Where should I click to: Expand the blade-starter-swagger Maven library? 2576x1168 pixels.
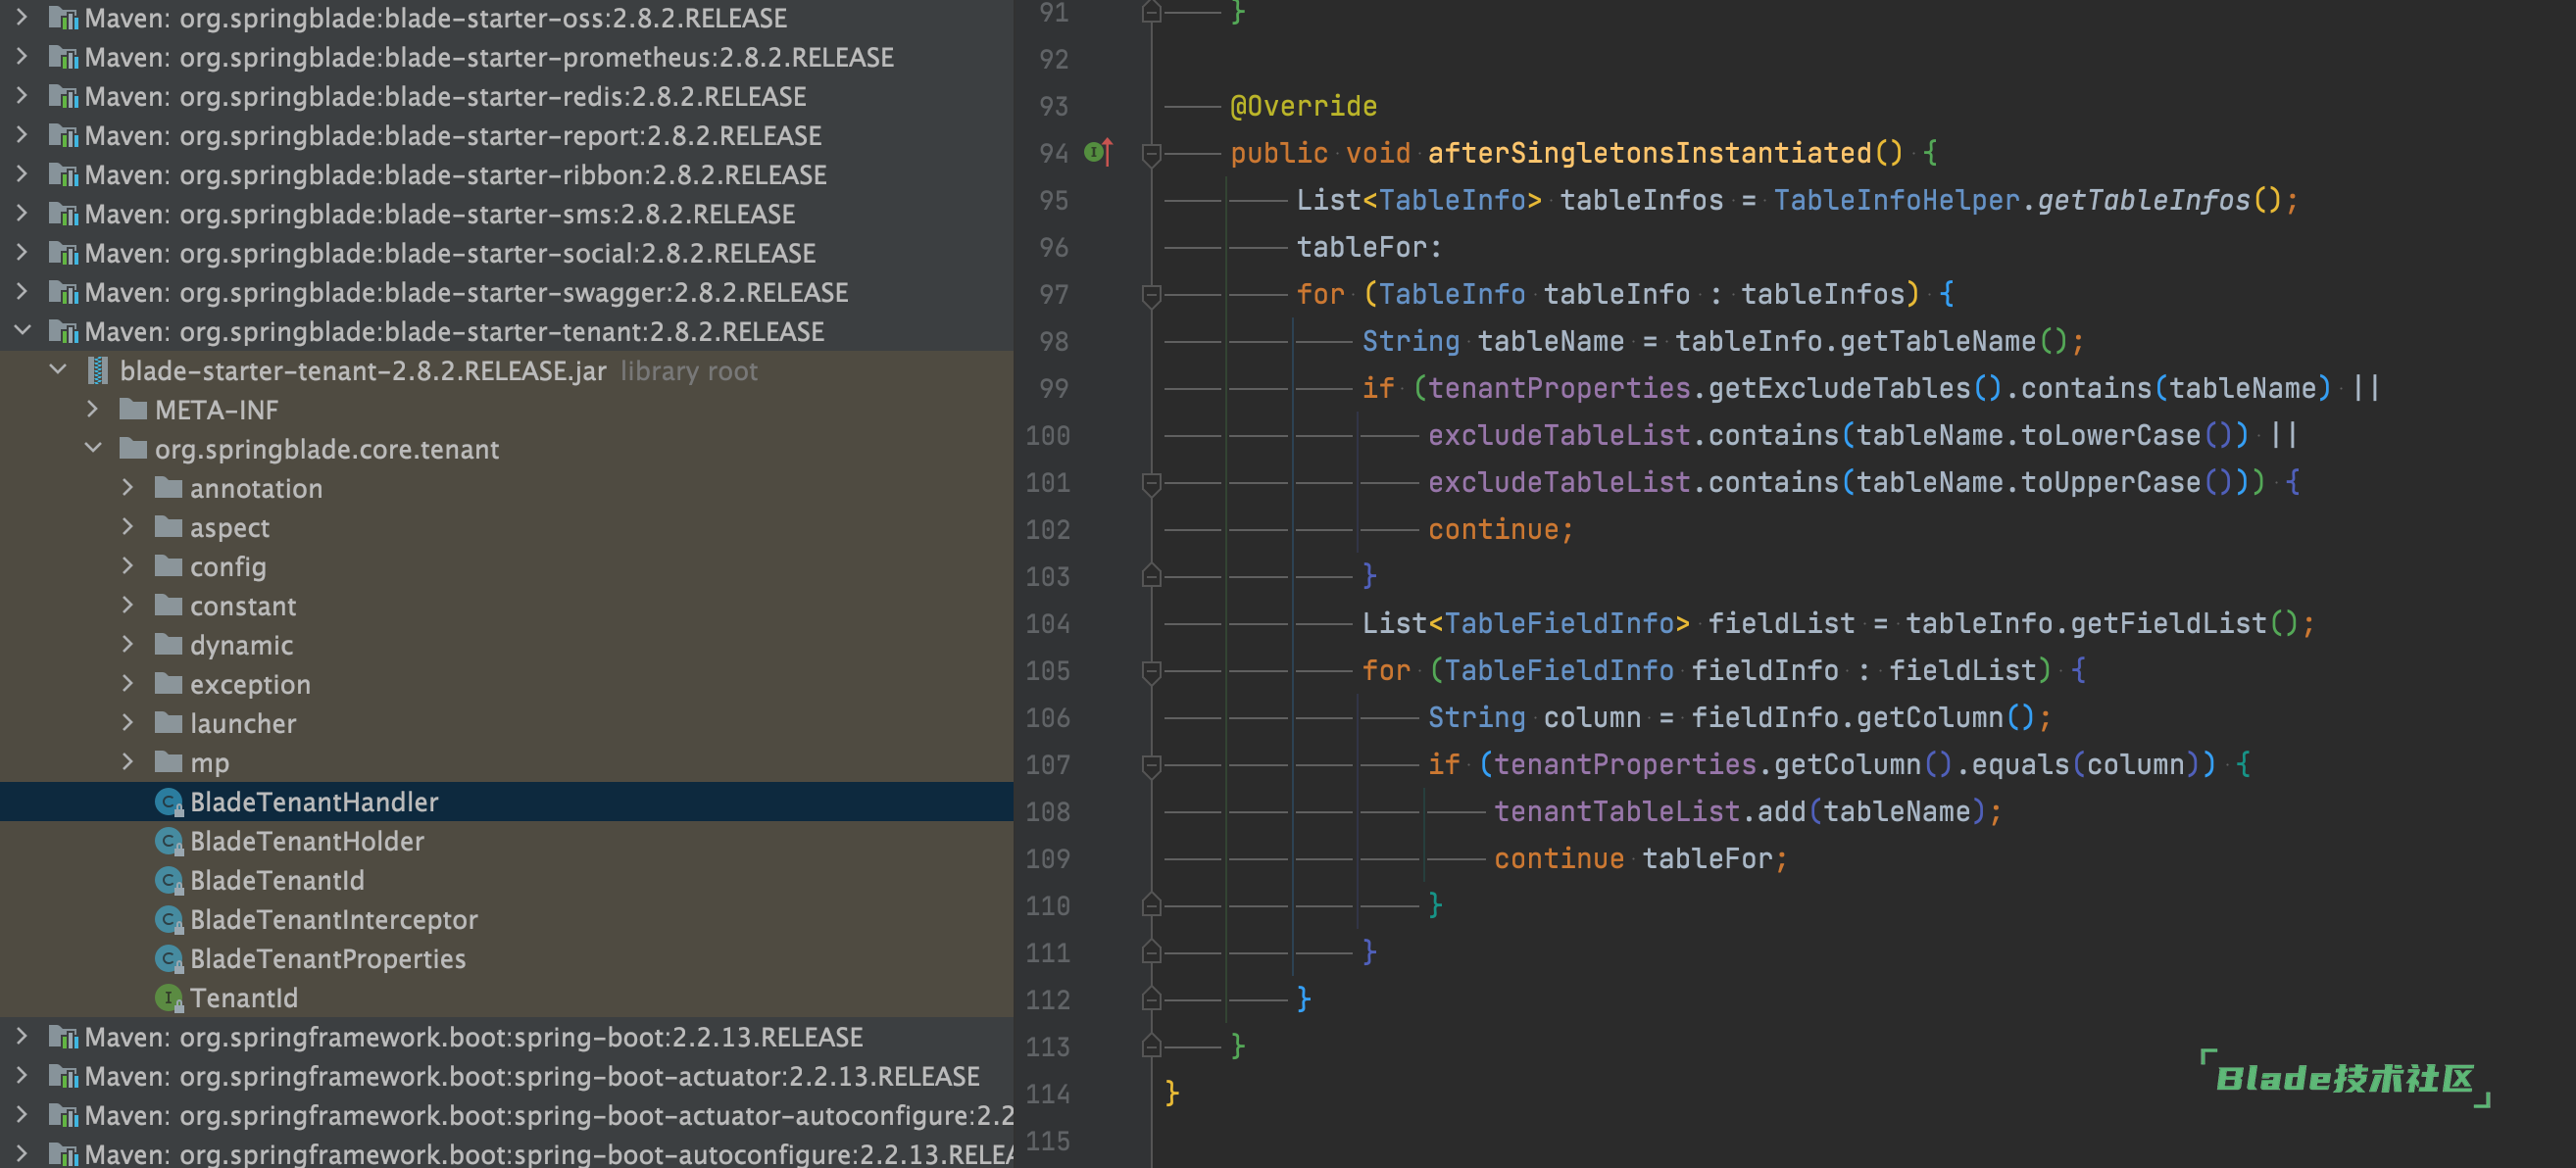[22, 291]
